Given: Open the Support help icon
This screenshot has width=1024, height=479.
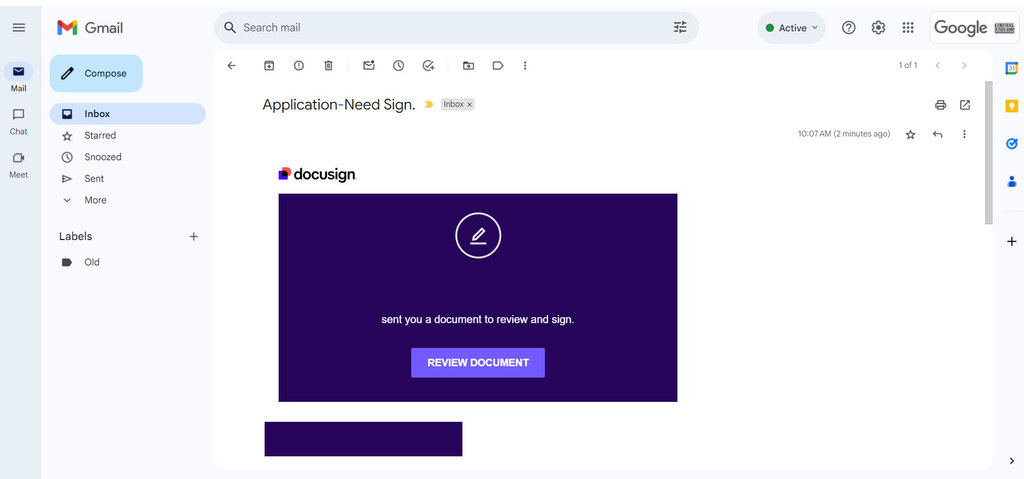Looking at the screenshot, I should [x=848, y=27].
